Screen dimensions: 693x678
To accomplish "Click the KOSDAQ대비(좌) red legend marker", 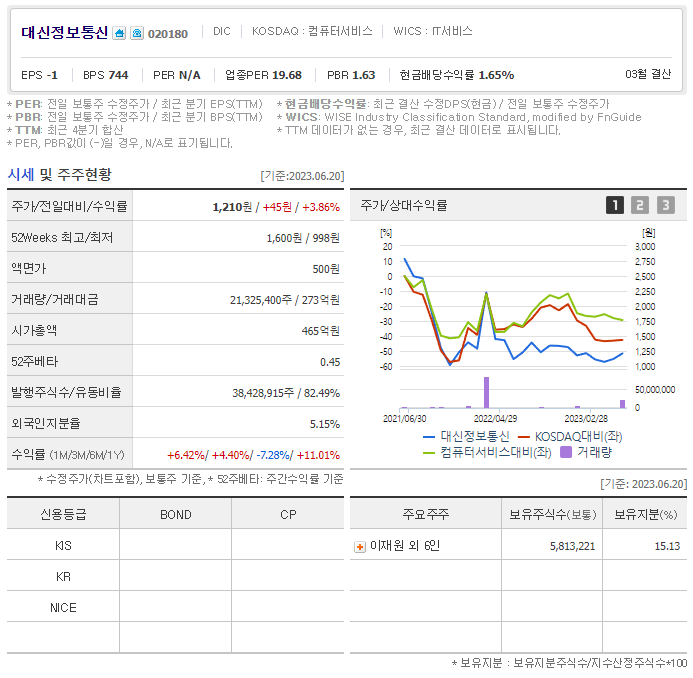I will (523, 437).
